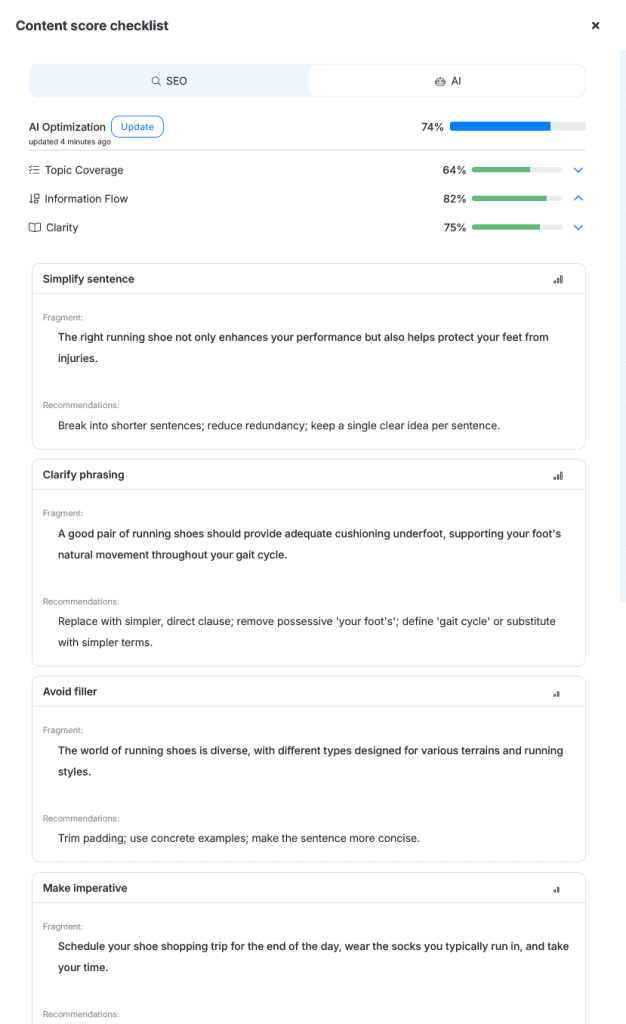Screen dimensions: 626x1024
Task: Expand the Clarity section chevron
Action: pyautogui.click(x=578, y=228)
